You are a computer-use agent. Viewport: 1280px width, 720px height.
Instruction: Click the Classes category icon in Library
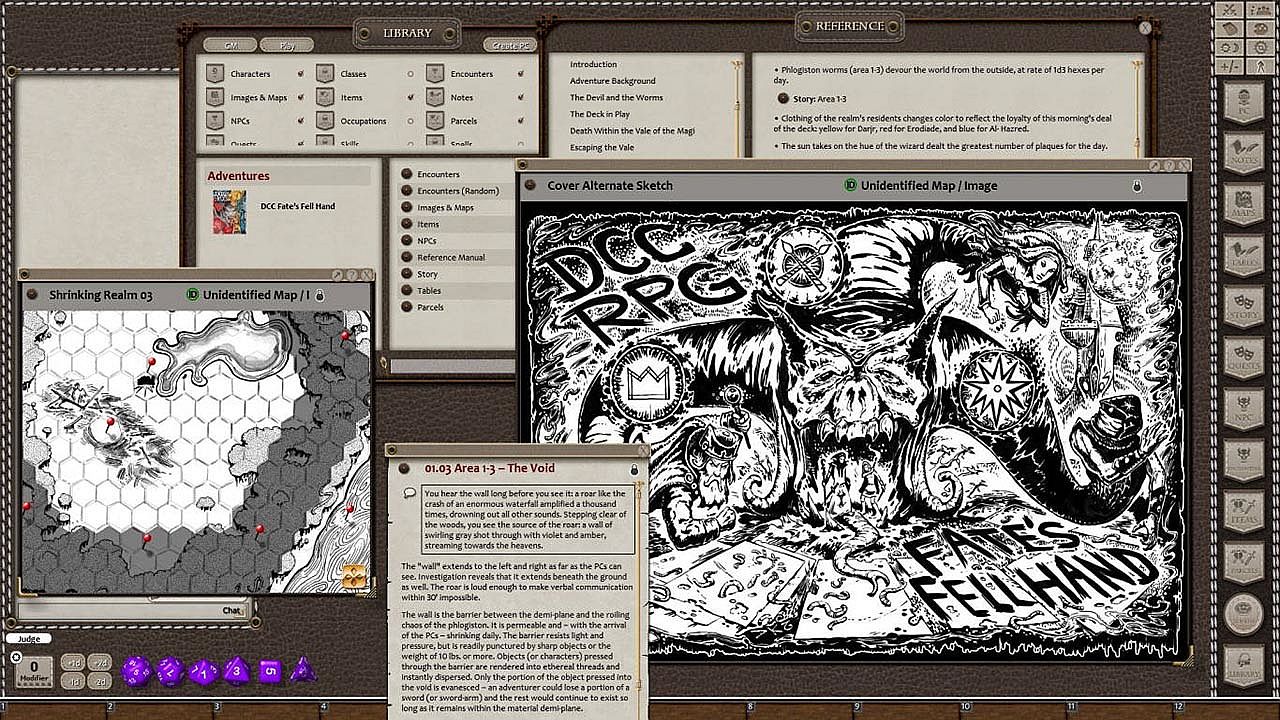click(x=325, y=73)
